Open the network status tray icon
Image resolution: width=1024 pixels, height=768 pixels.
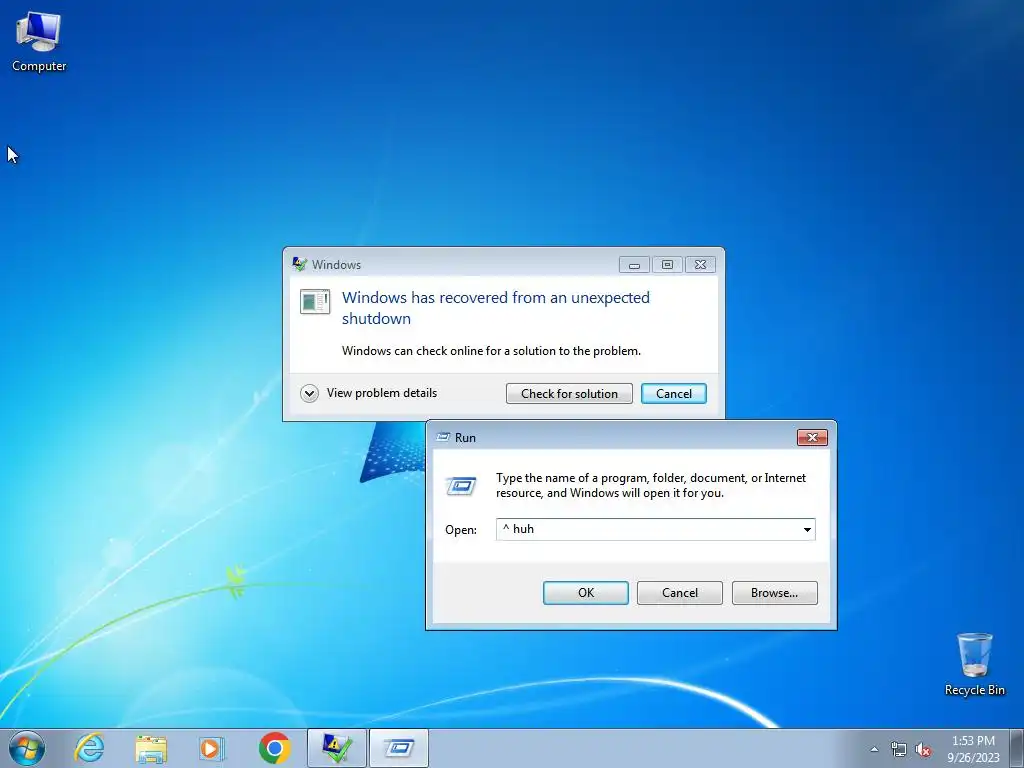click(x=899, y=750)
